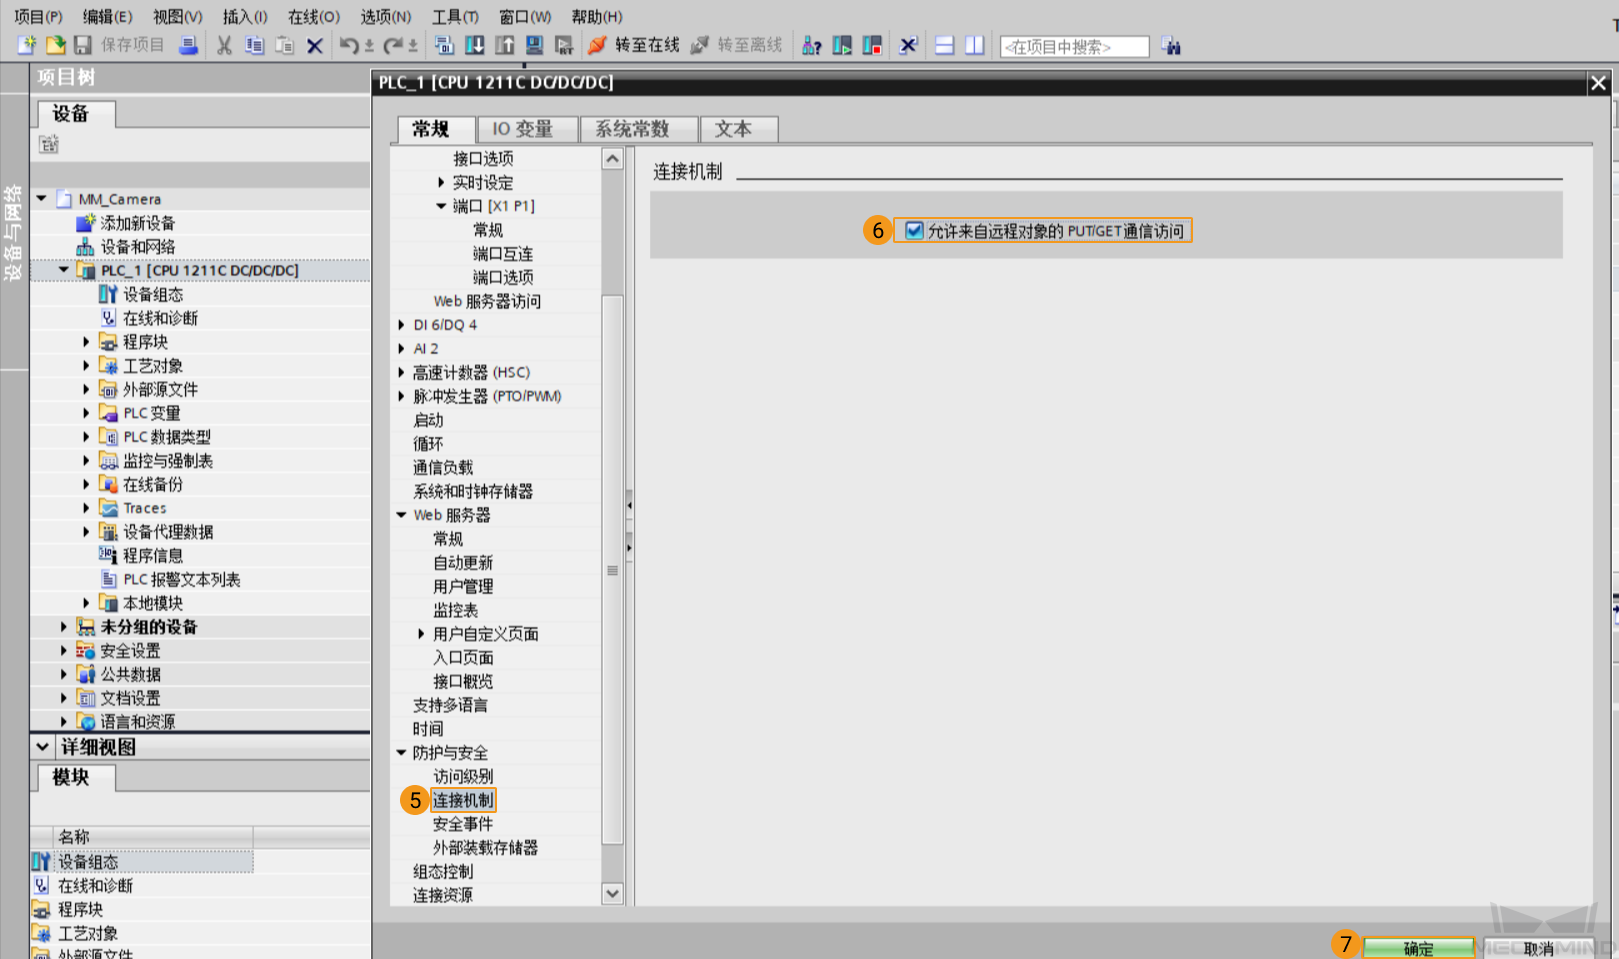Select 安全事件 in property navigation

tap(463, 824)
